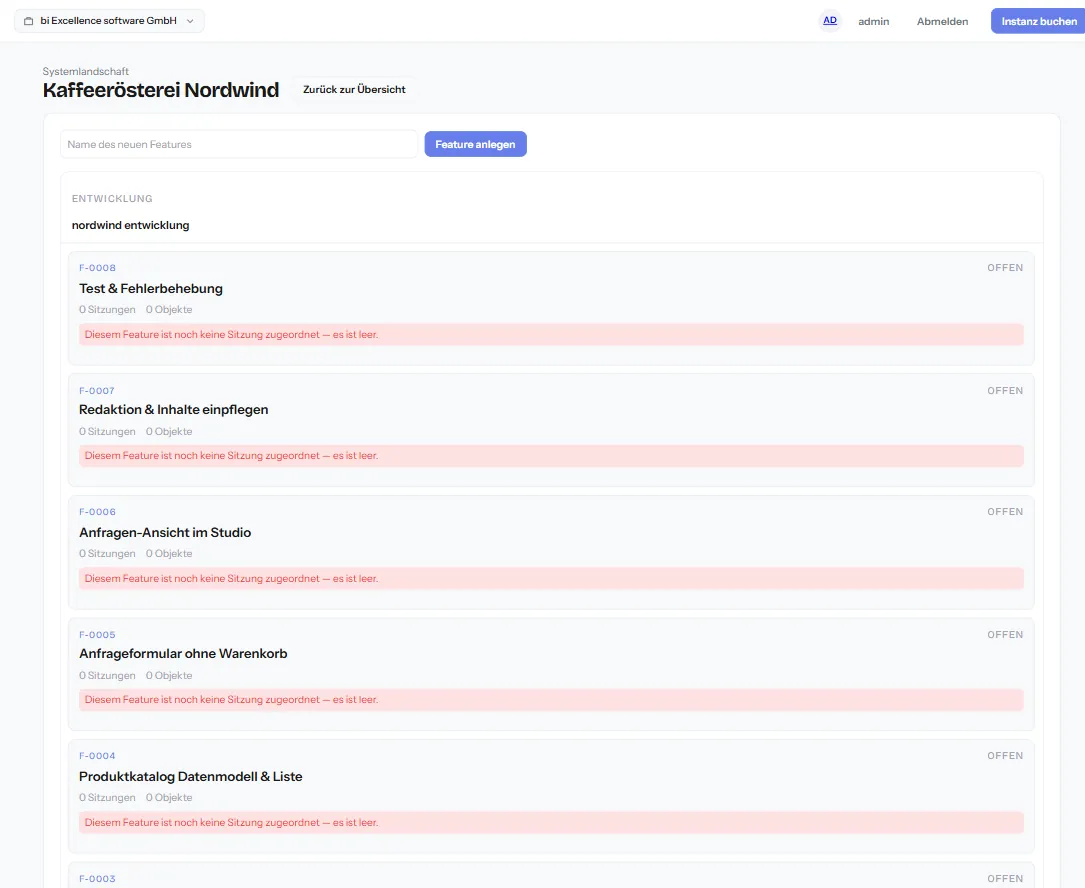
Task: Click the OFFEN status of F-0006
Action: point(1005,511)
